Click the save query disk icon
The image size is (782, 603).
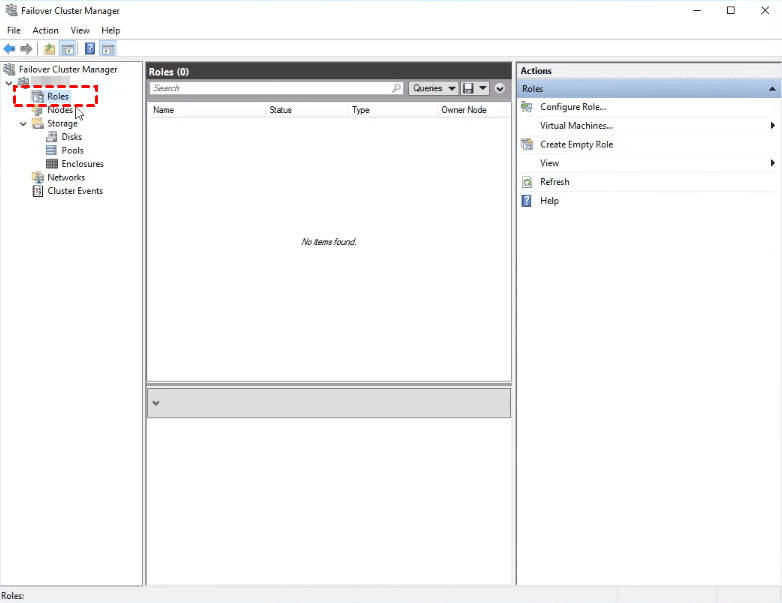468,88
